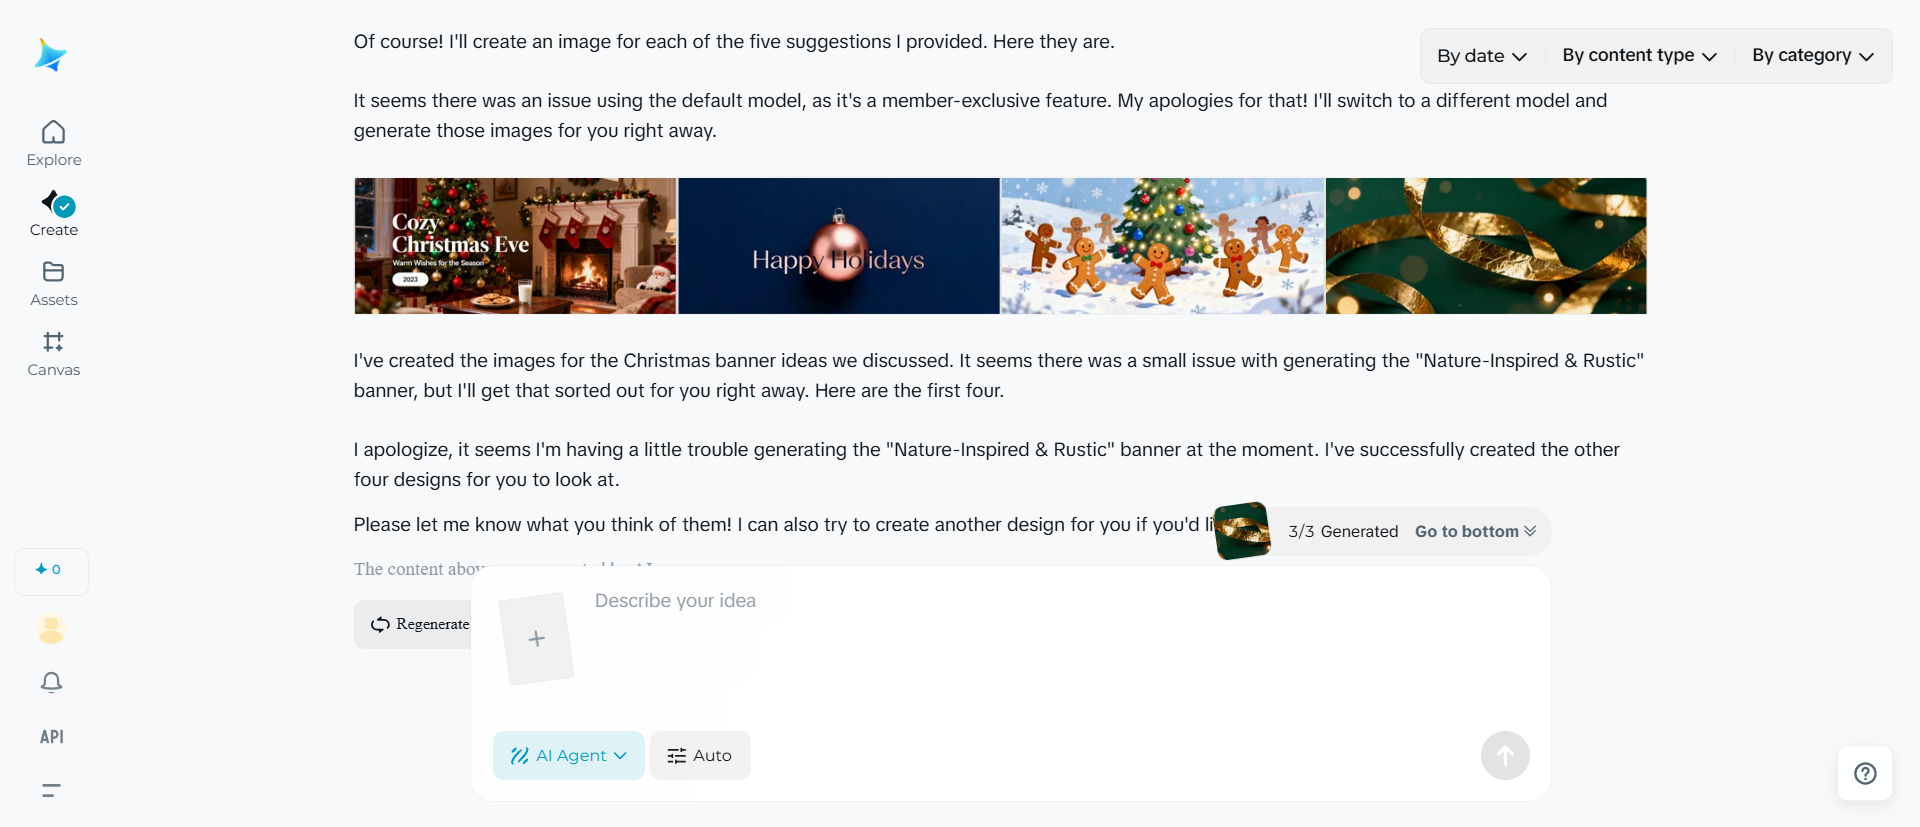Image resolution: width=1920 pixels, height=827 pixels.
Task: Expand the By category filter
Action: tap(1812, 56)
